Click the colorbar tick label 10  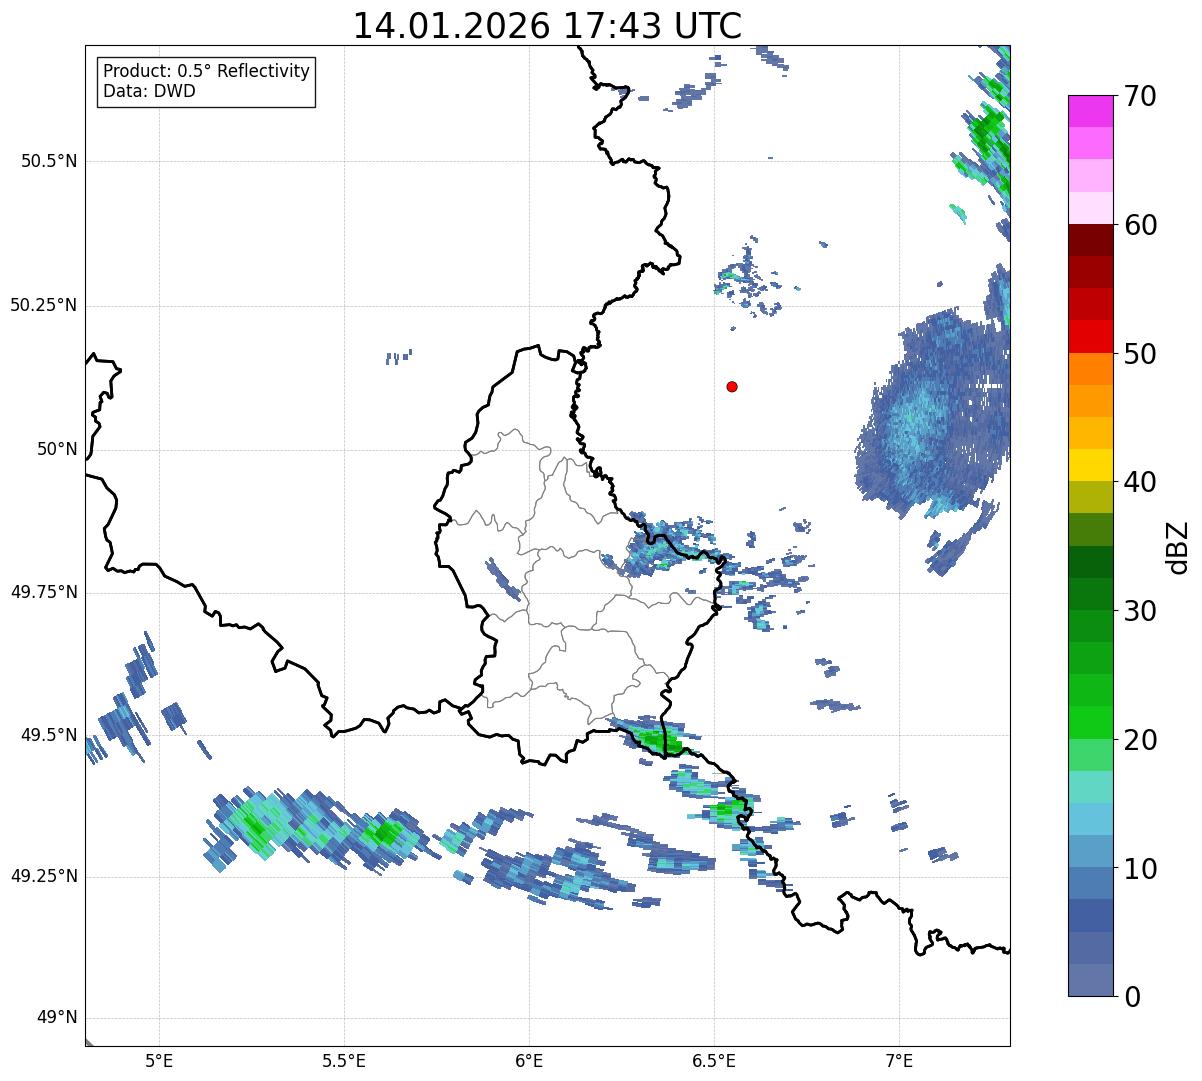[1140, 868]
